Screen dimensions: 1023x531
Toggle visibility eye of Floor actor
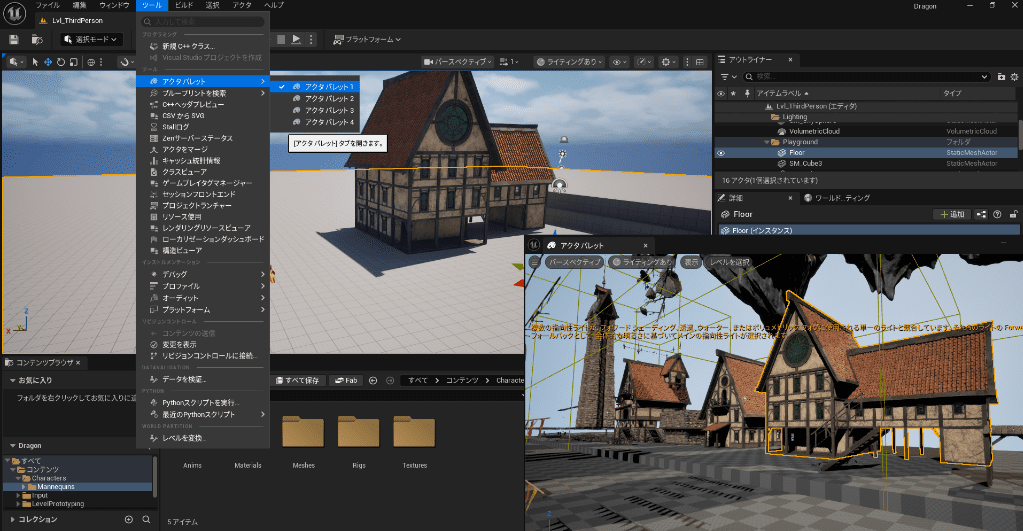(x=721, y=153)
